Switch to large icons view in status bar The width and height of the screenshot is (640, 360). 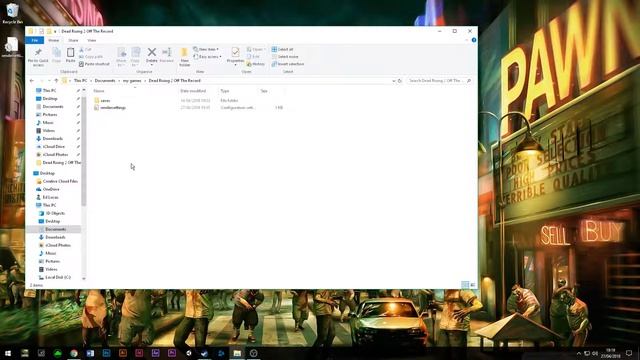pos(473,285)
